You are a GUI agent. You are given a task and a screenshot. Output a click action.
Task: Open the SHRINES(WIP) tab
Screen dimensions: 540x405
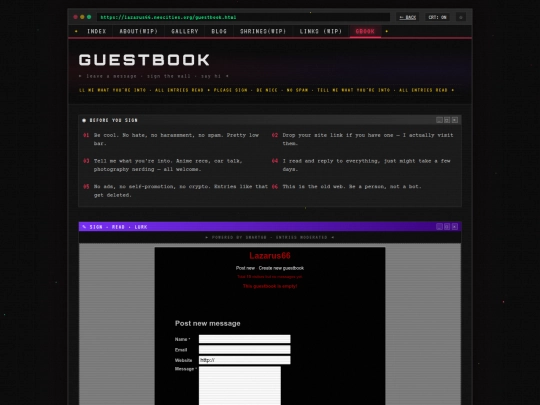(x=263, y=31)
